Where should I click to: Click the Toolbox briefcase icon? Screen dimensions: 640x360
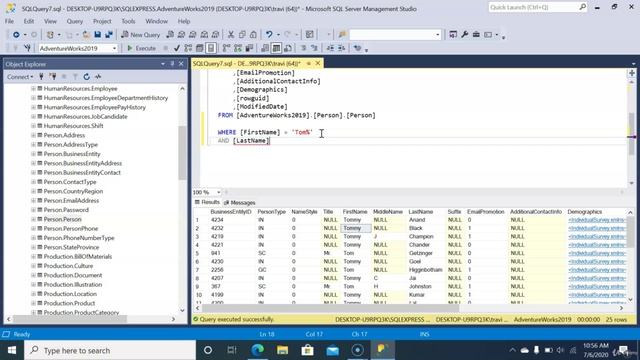476,35
